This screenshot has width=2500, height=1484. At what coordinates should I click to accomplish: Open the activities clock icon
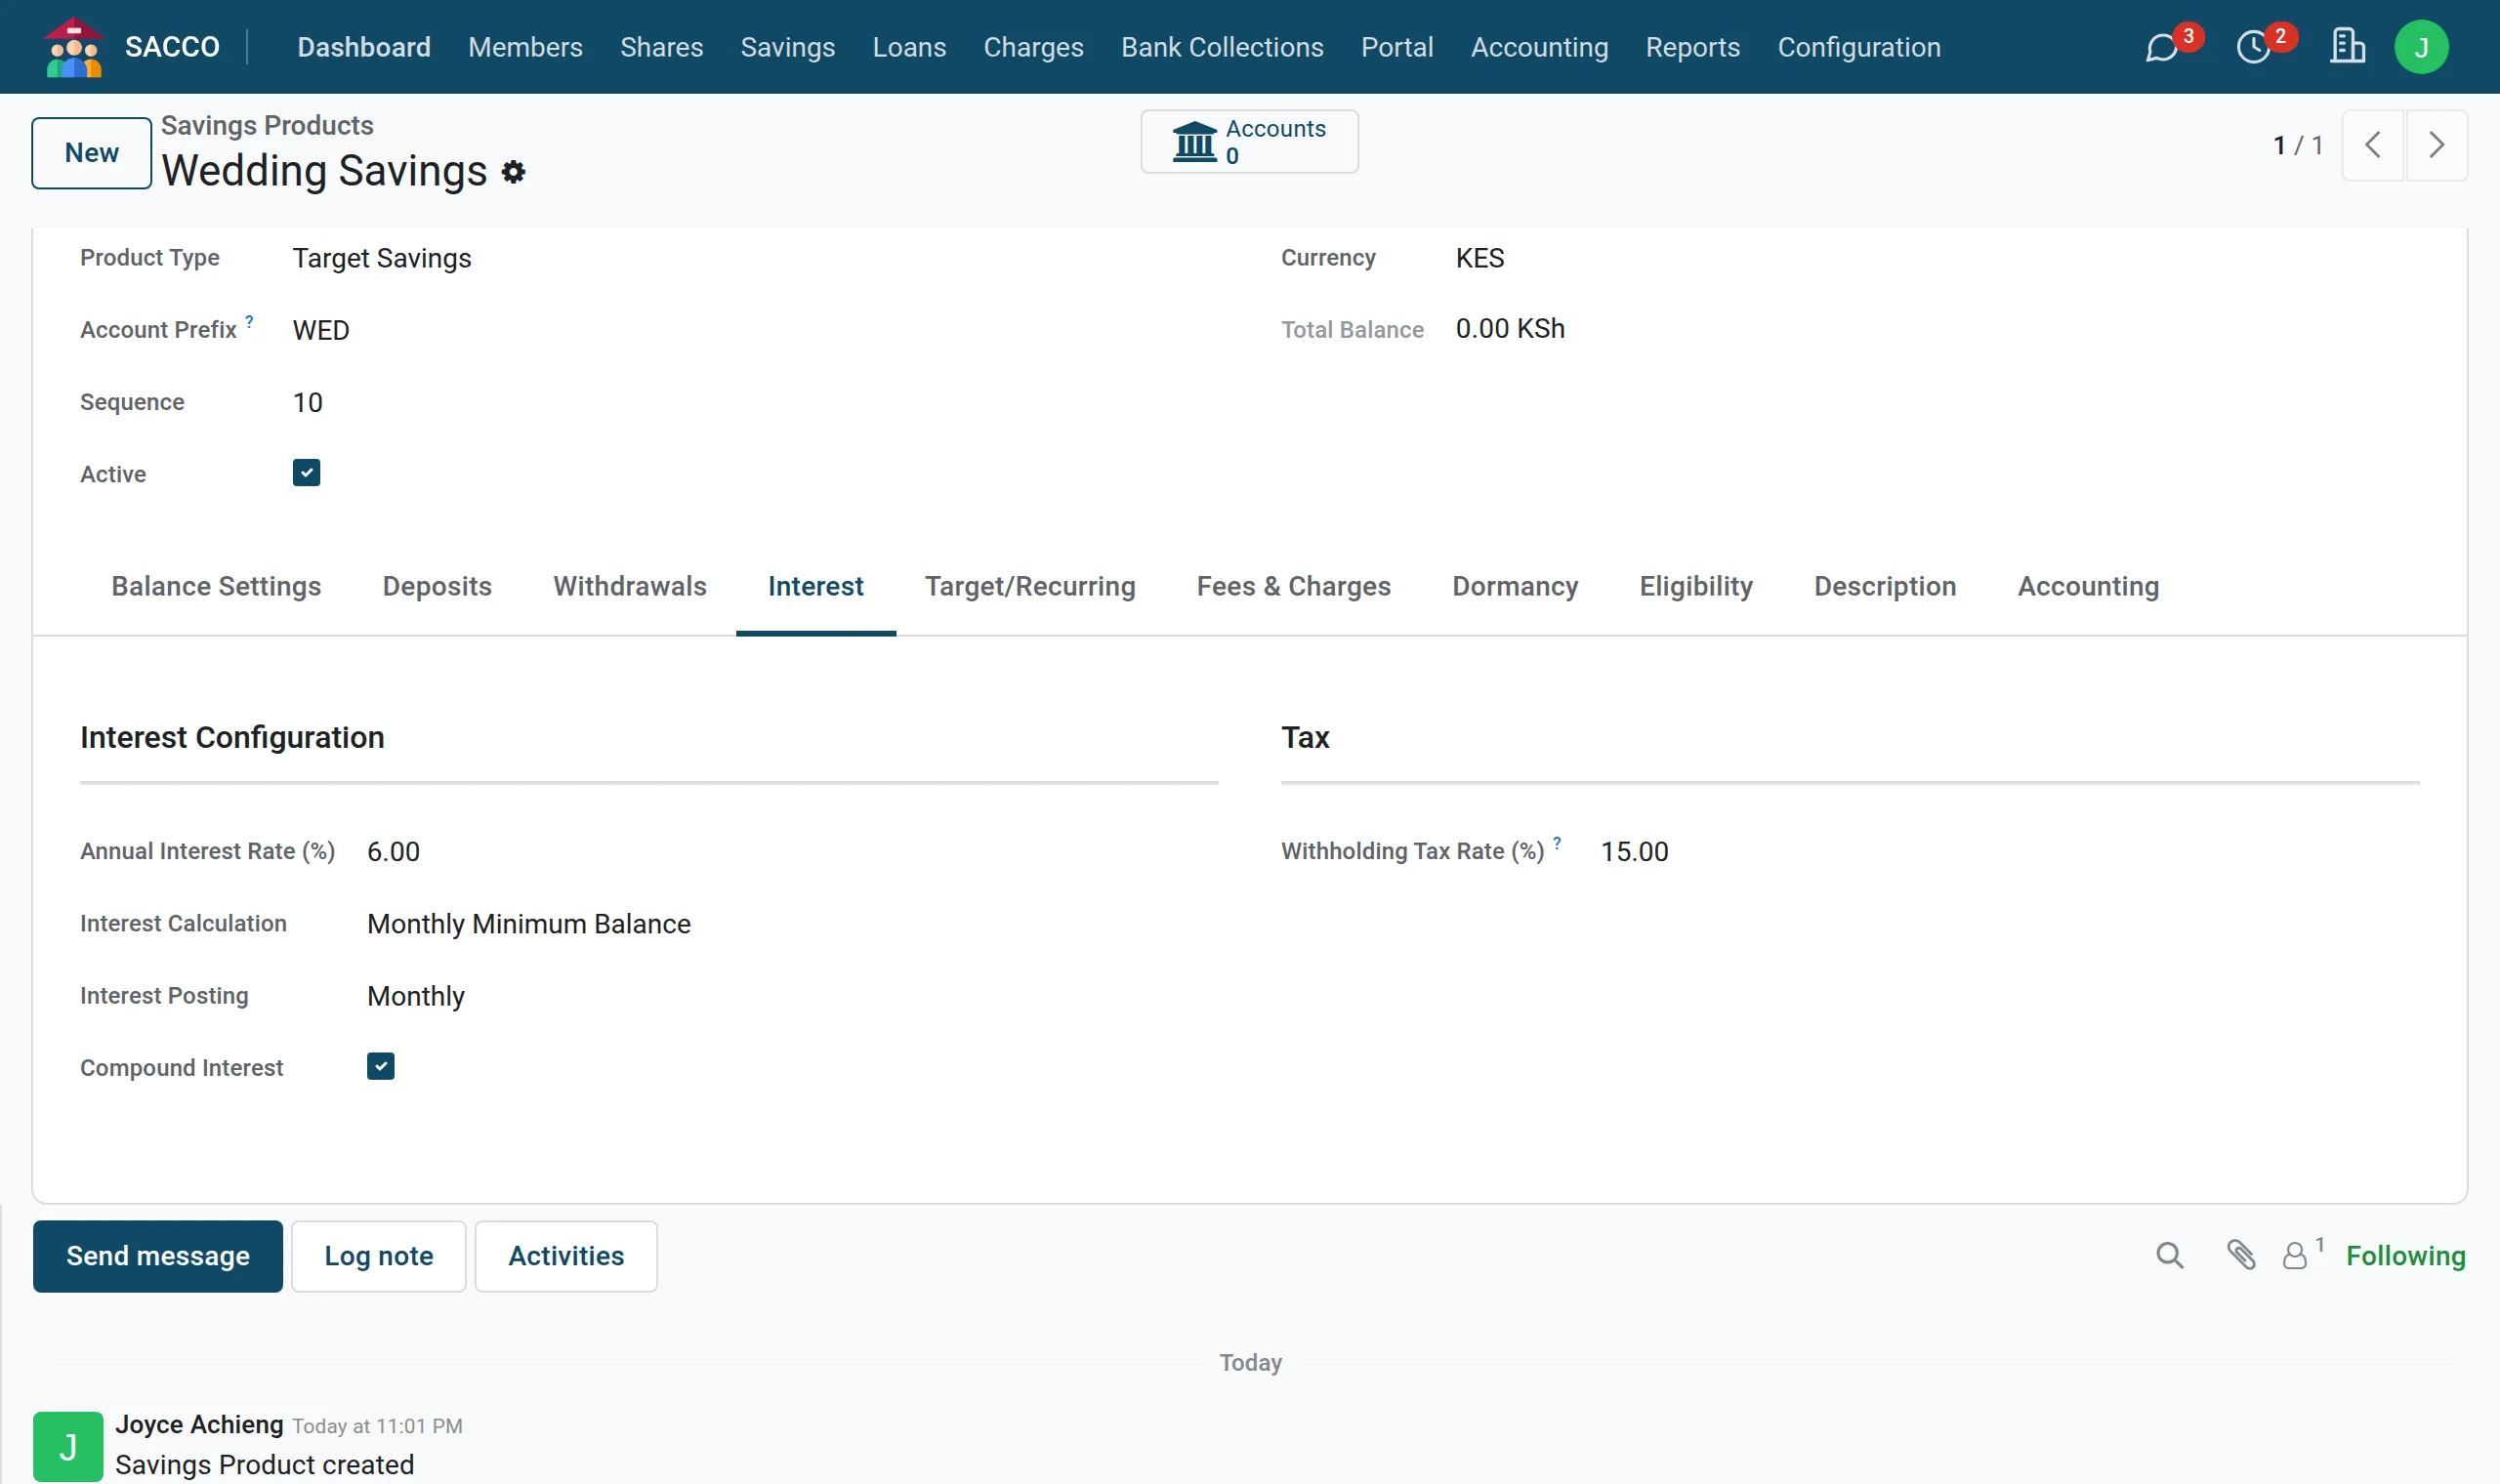click(x=2254, y=47)
